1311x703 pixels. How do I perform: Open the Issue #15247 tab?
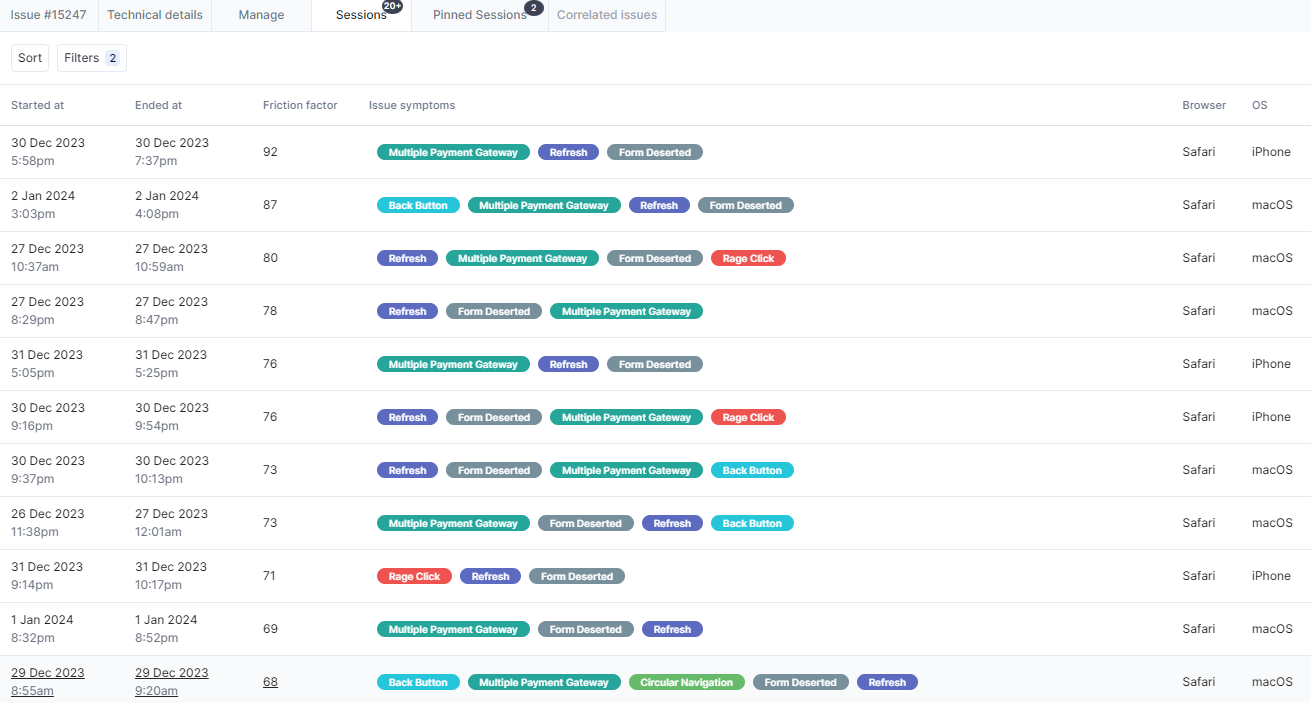coord(49,15)
